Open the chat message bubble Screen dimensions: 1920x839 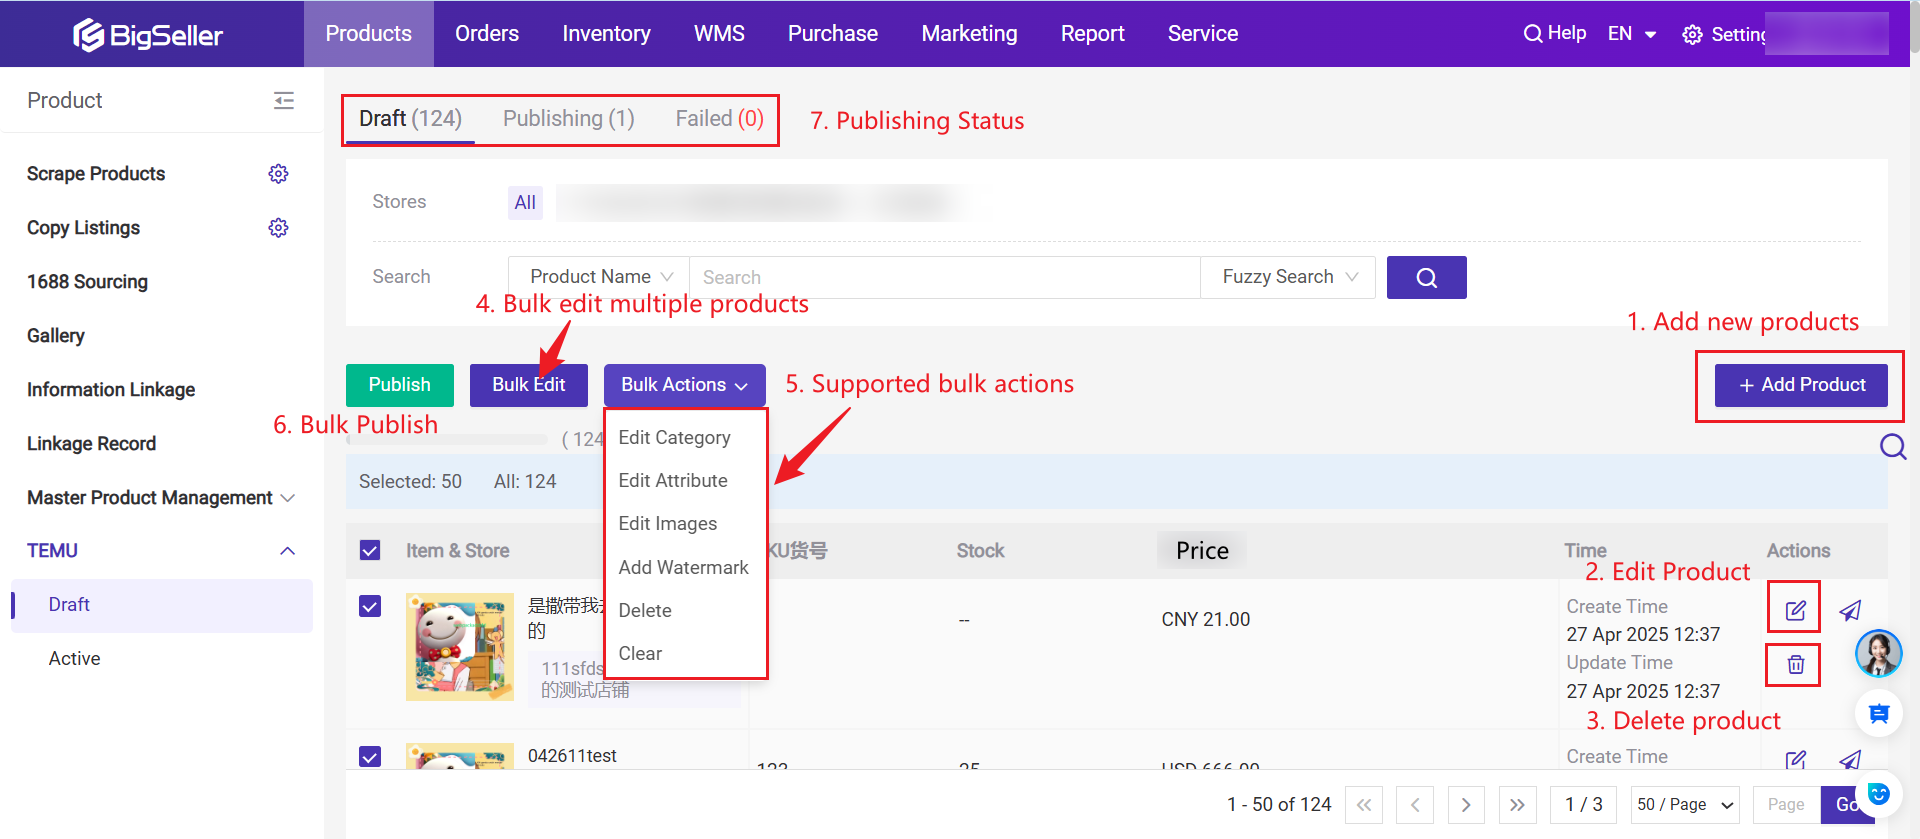1878,713
